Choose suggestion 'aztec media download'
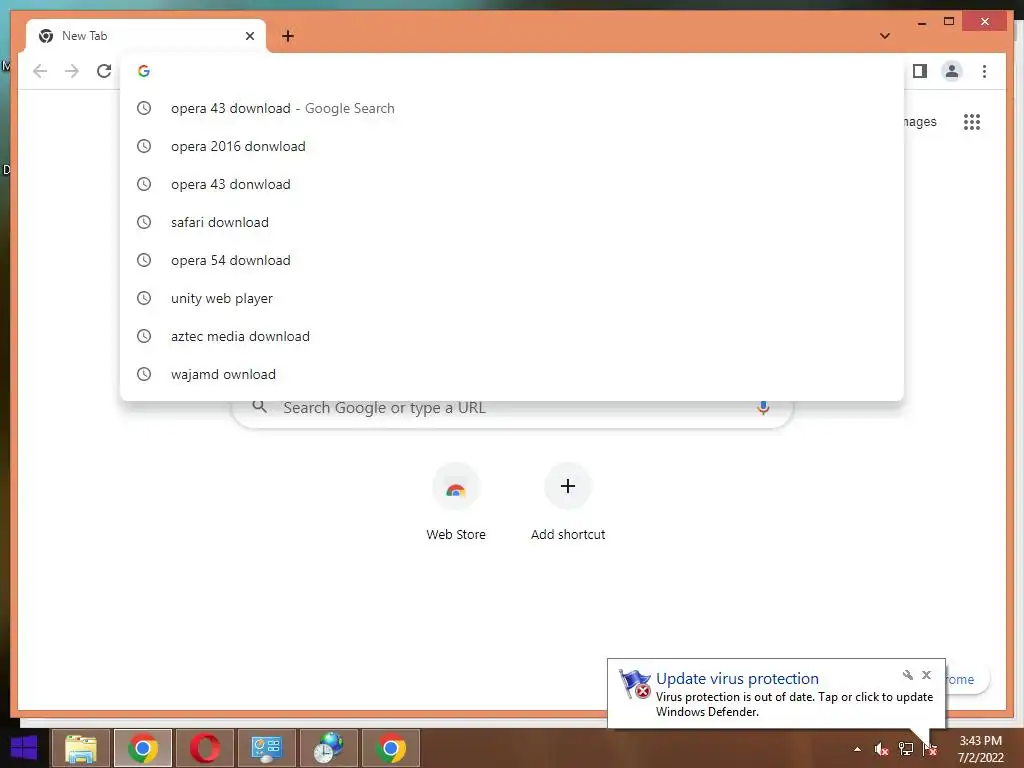Viewport: 1024px width, 768px height. point(512,336)
